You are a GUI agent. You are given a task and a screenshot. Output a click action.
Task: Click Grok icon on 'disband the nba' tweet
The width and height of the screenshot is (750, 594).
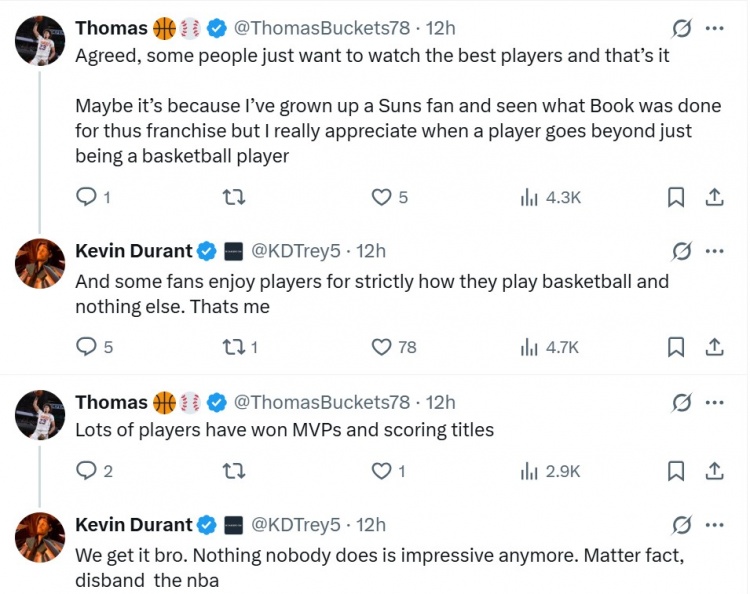pyautogui.click(x=681, y=524)
